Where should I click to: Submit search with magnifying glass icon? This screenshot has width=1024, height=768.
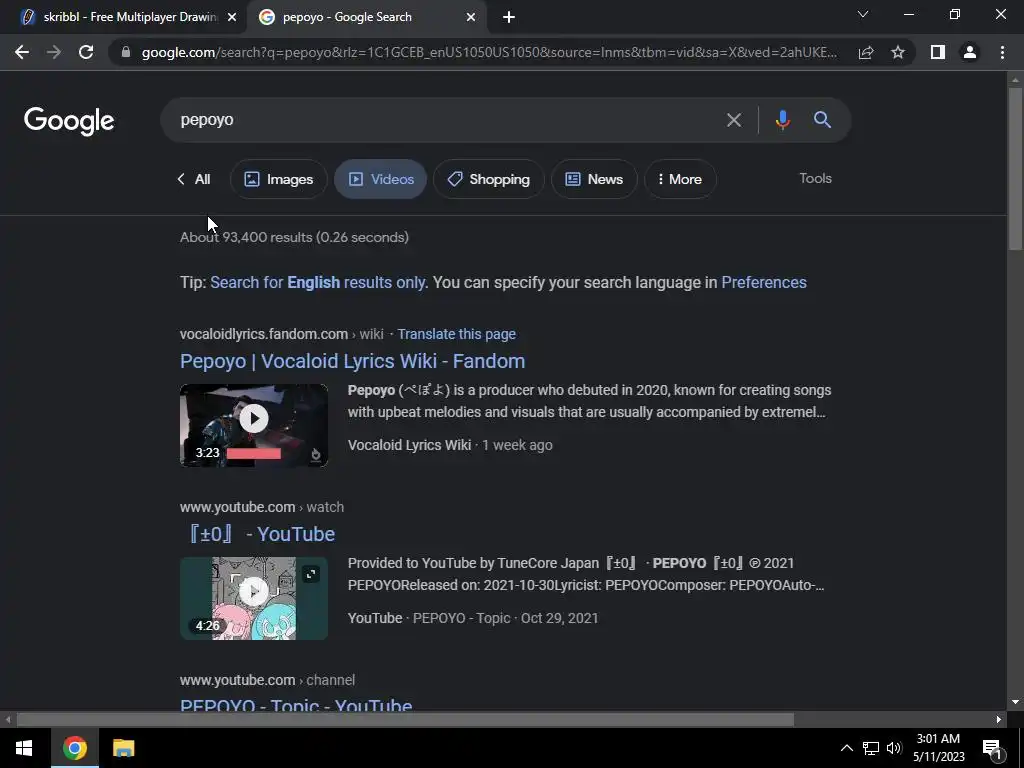coord(822,120)
